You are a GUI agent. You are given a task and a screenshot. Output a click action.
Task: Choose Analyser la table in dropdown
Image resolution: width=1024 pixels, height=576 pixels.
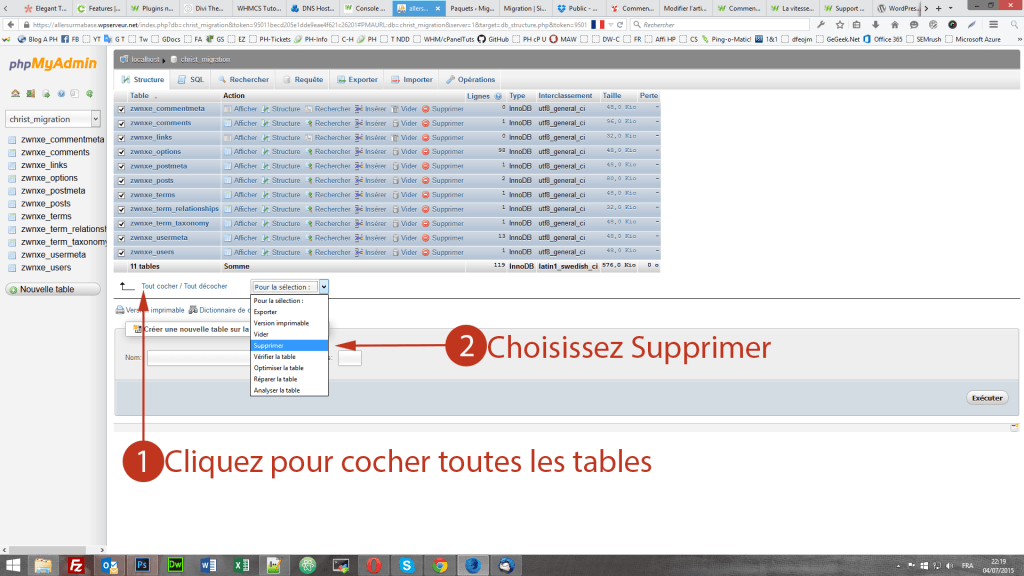pyautogui.click(x=289, y=390)
